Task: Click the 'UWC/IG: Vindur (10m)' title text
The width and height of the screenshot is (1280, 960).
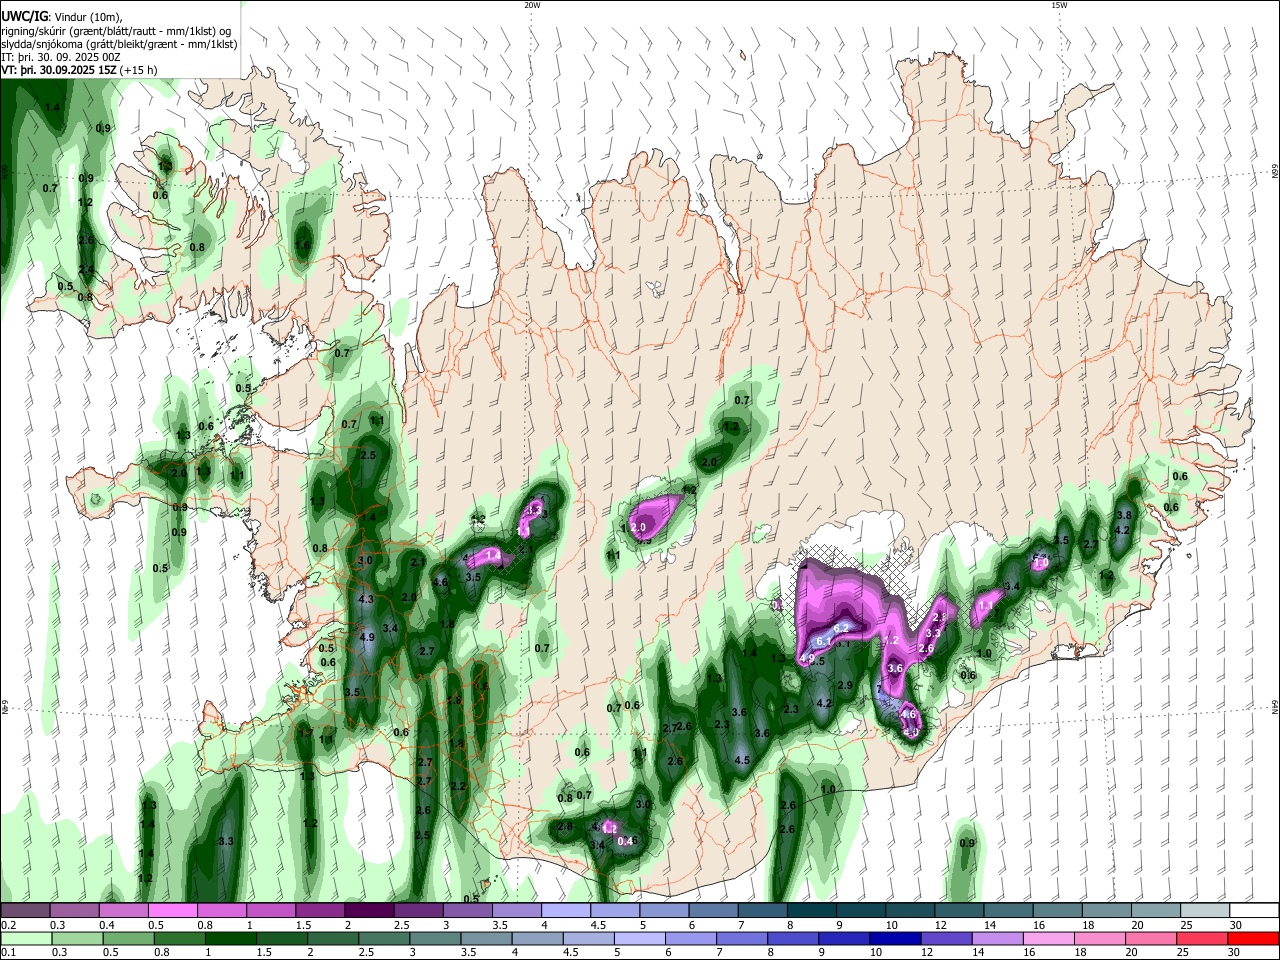Action: click(62, 17)
